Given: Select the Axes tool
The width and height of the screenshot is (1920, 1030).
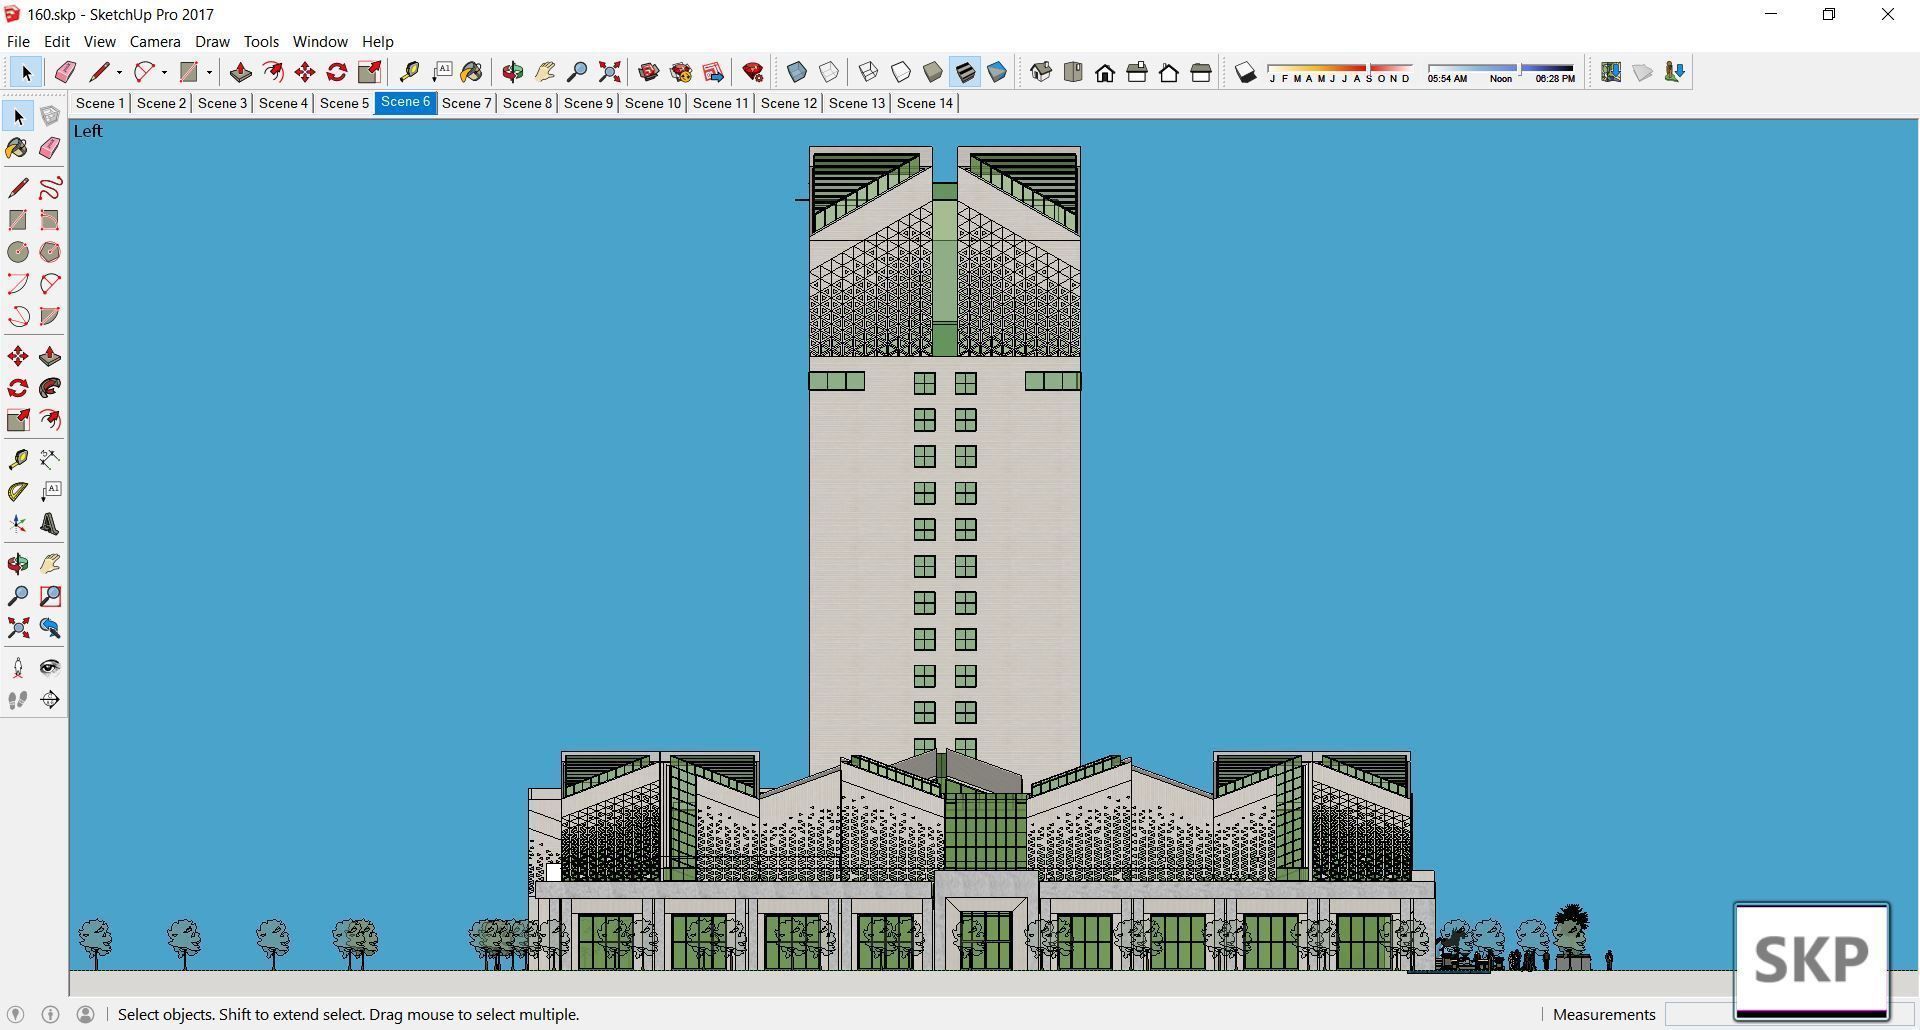Looking at the screenshot, I should (x=18, y=524).
